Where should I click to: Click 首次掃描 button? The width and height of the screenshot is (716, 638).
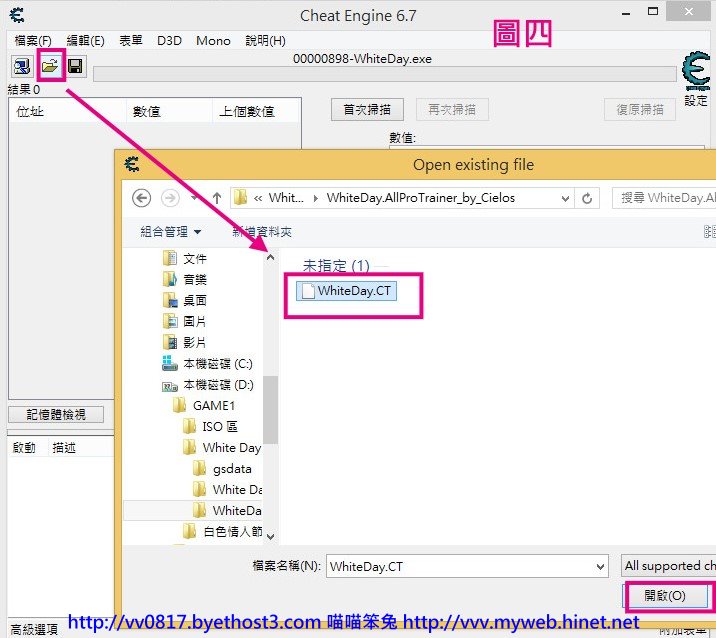pos(367,110)
